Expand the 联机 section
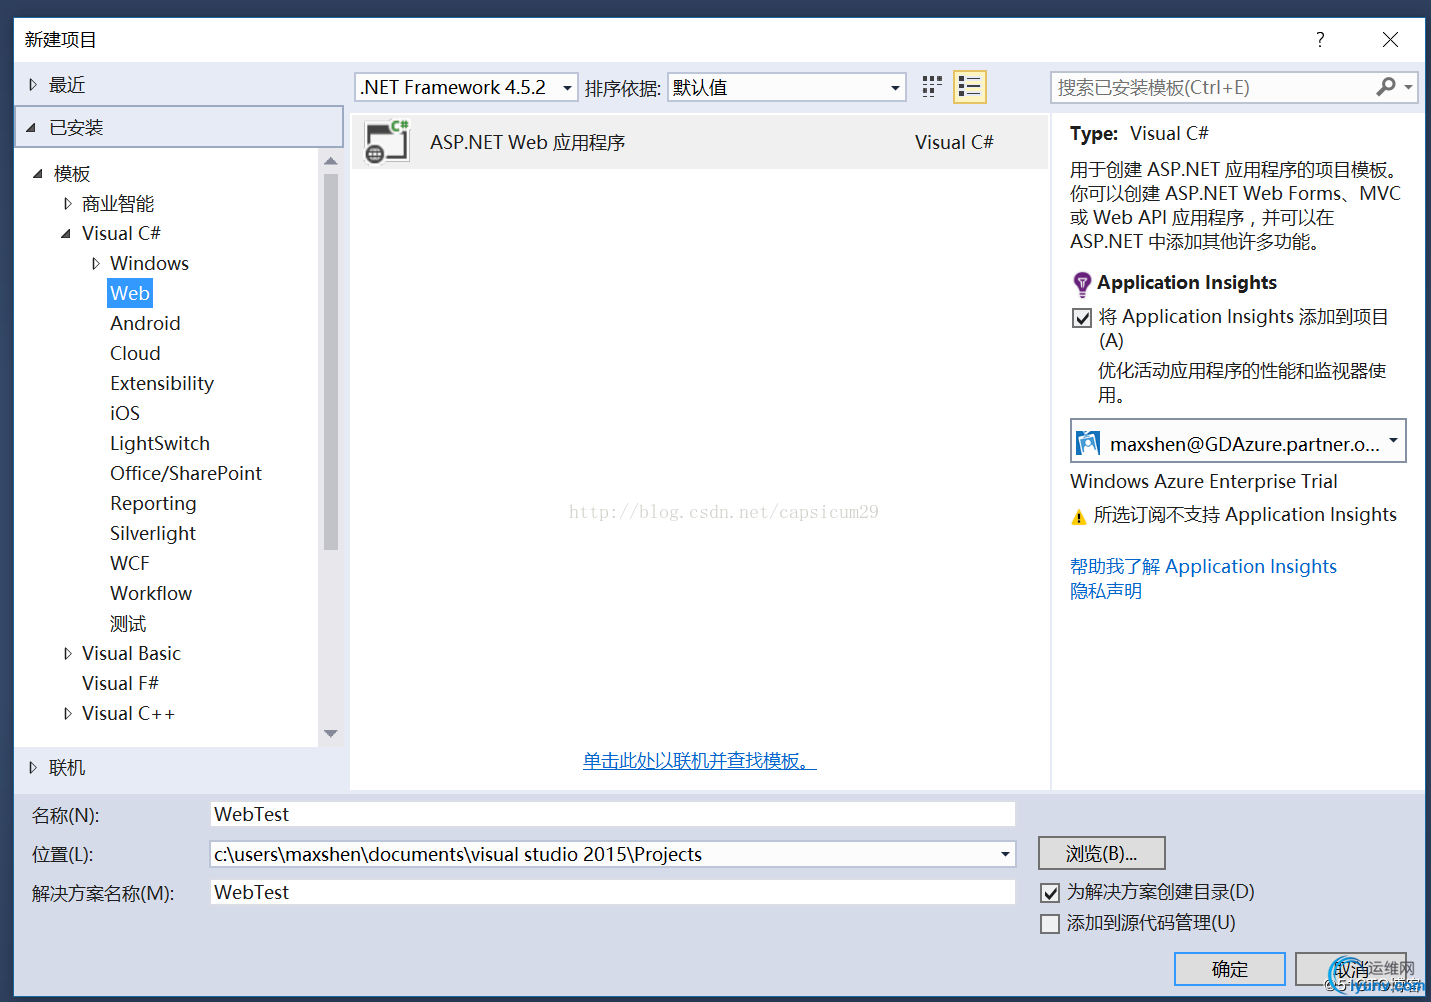1431x1002 pixels. coord(33,768)
